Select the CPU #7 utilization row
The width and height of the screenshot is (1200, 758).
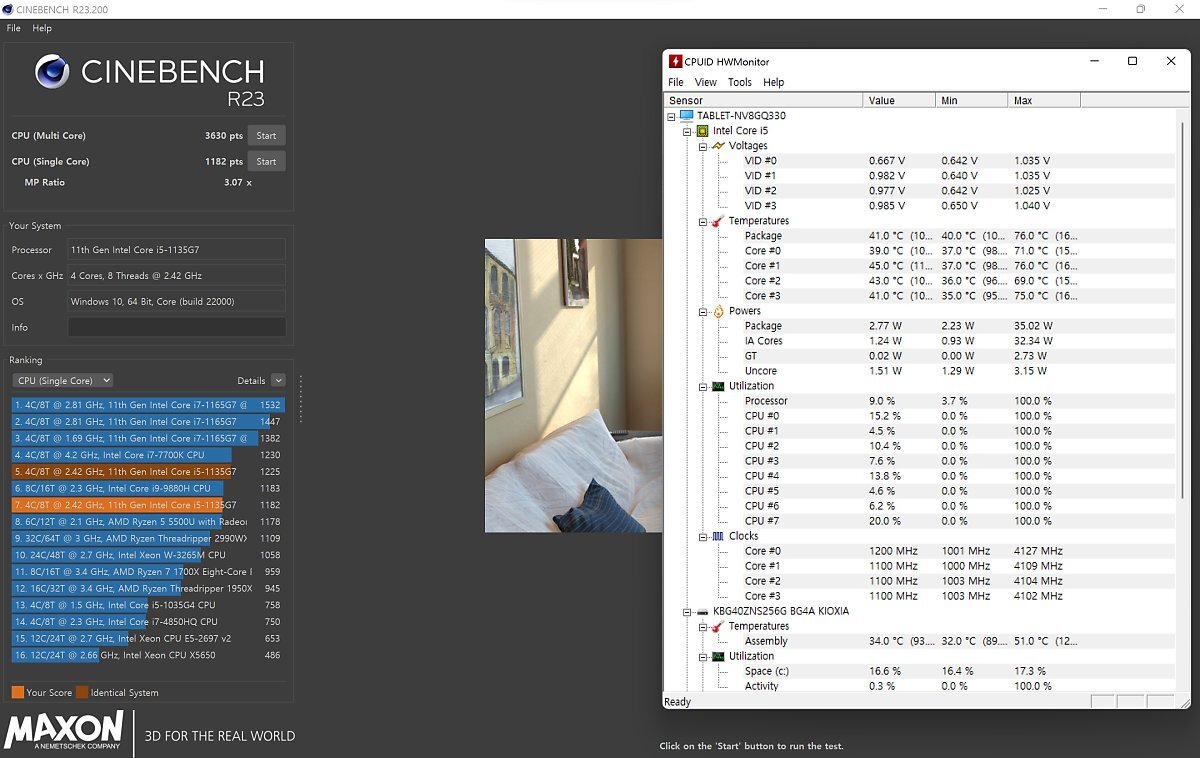[921, 521]
